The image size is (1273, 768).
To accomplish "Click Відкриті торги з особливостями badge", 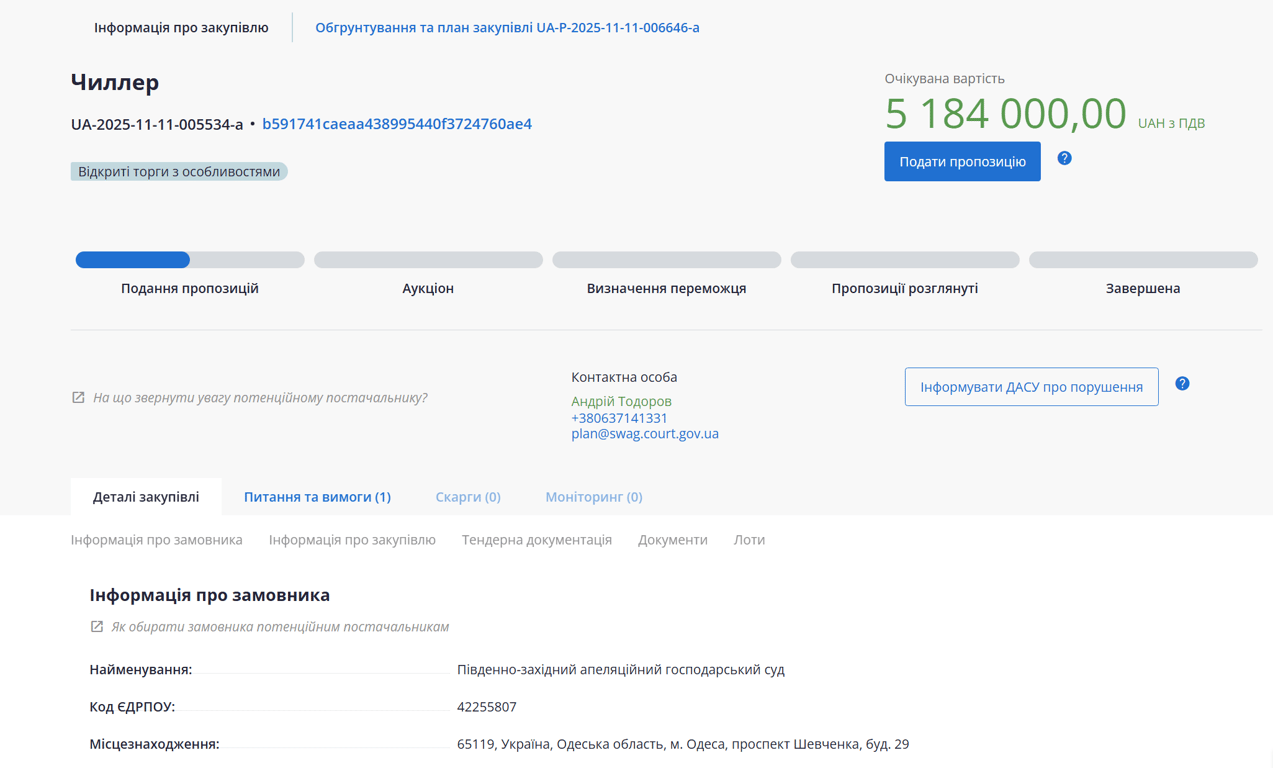I will [179, 172].
